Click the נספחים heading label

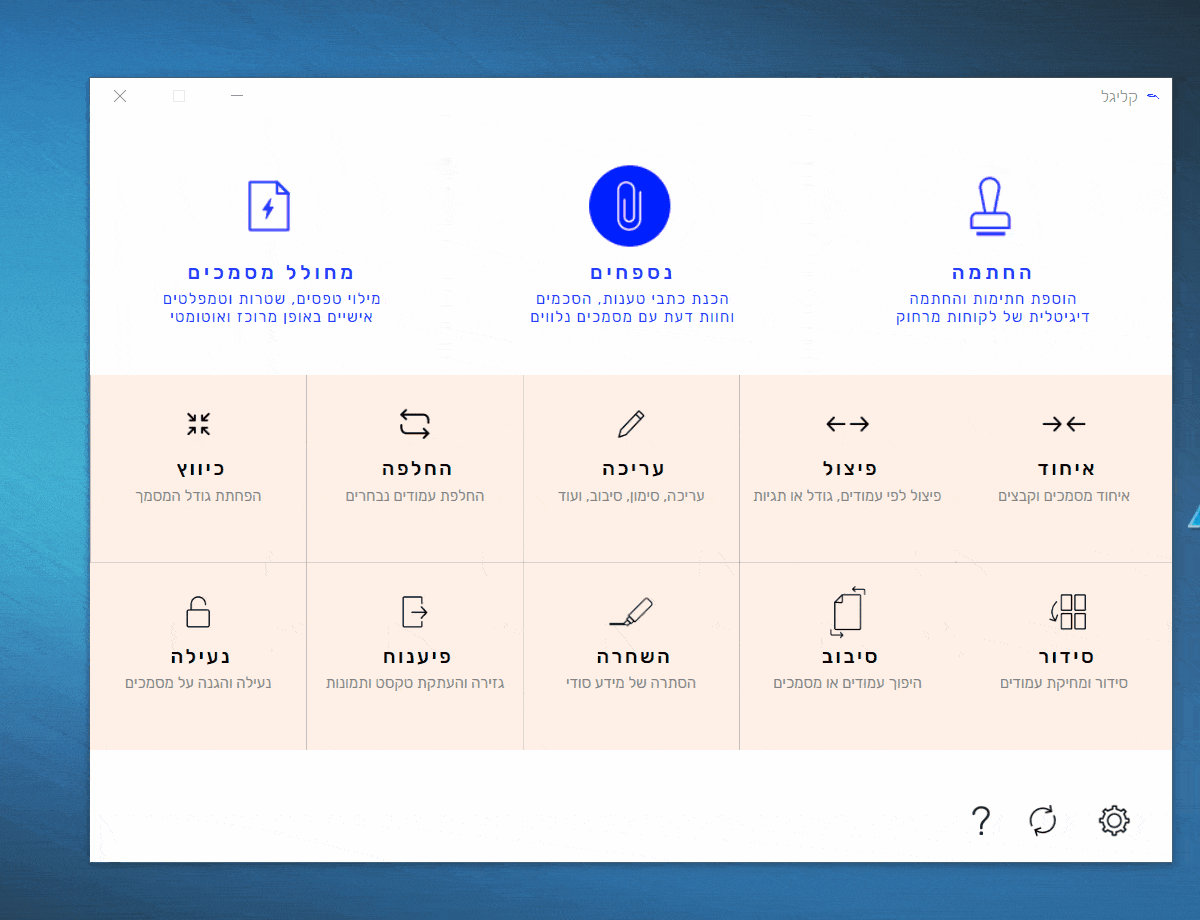point(631,272)
